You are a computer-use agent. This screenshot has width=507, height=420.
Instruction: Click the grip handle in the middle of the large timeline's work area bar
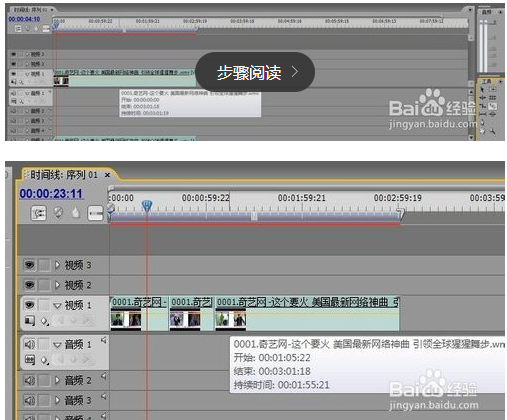coord(254,217)
